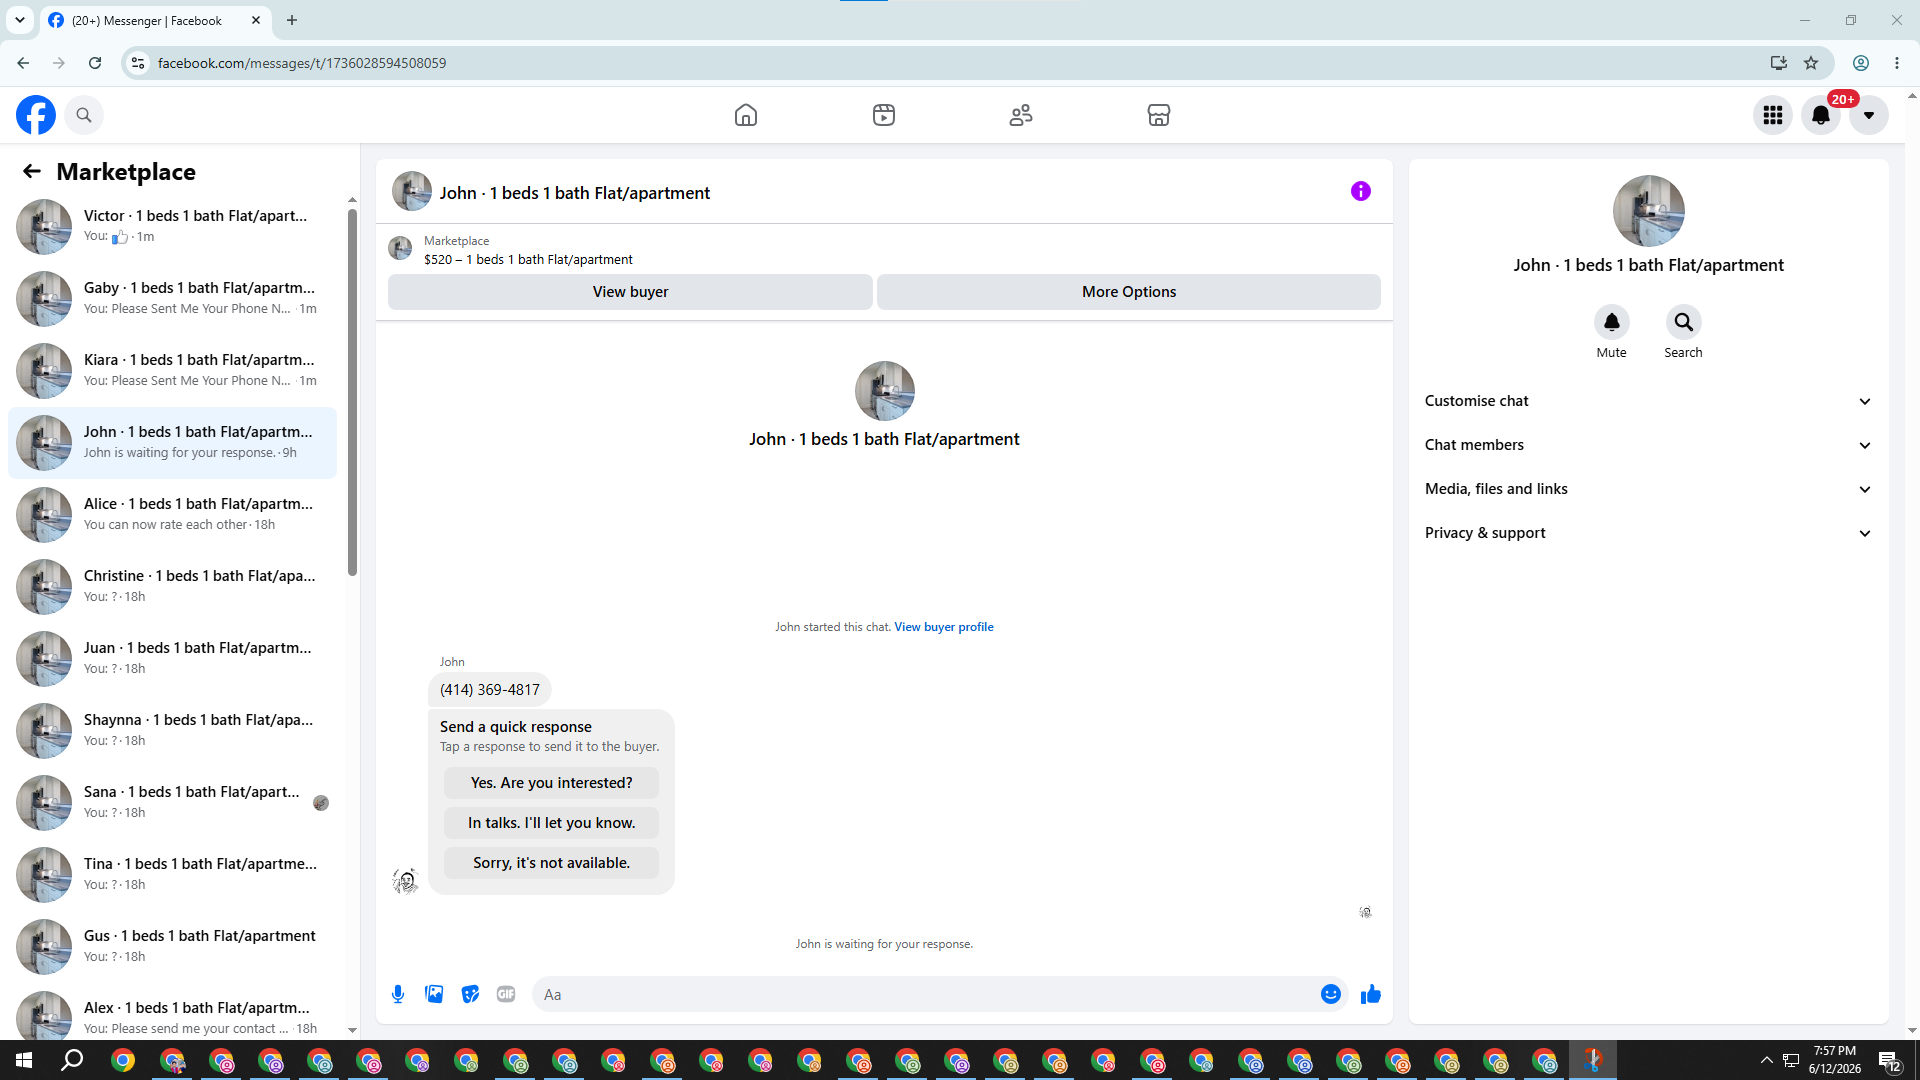This screenshot has width=1920, height=1080.
Task: Open the Marketplace storefront icon
Action: tap(1159, 115)
